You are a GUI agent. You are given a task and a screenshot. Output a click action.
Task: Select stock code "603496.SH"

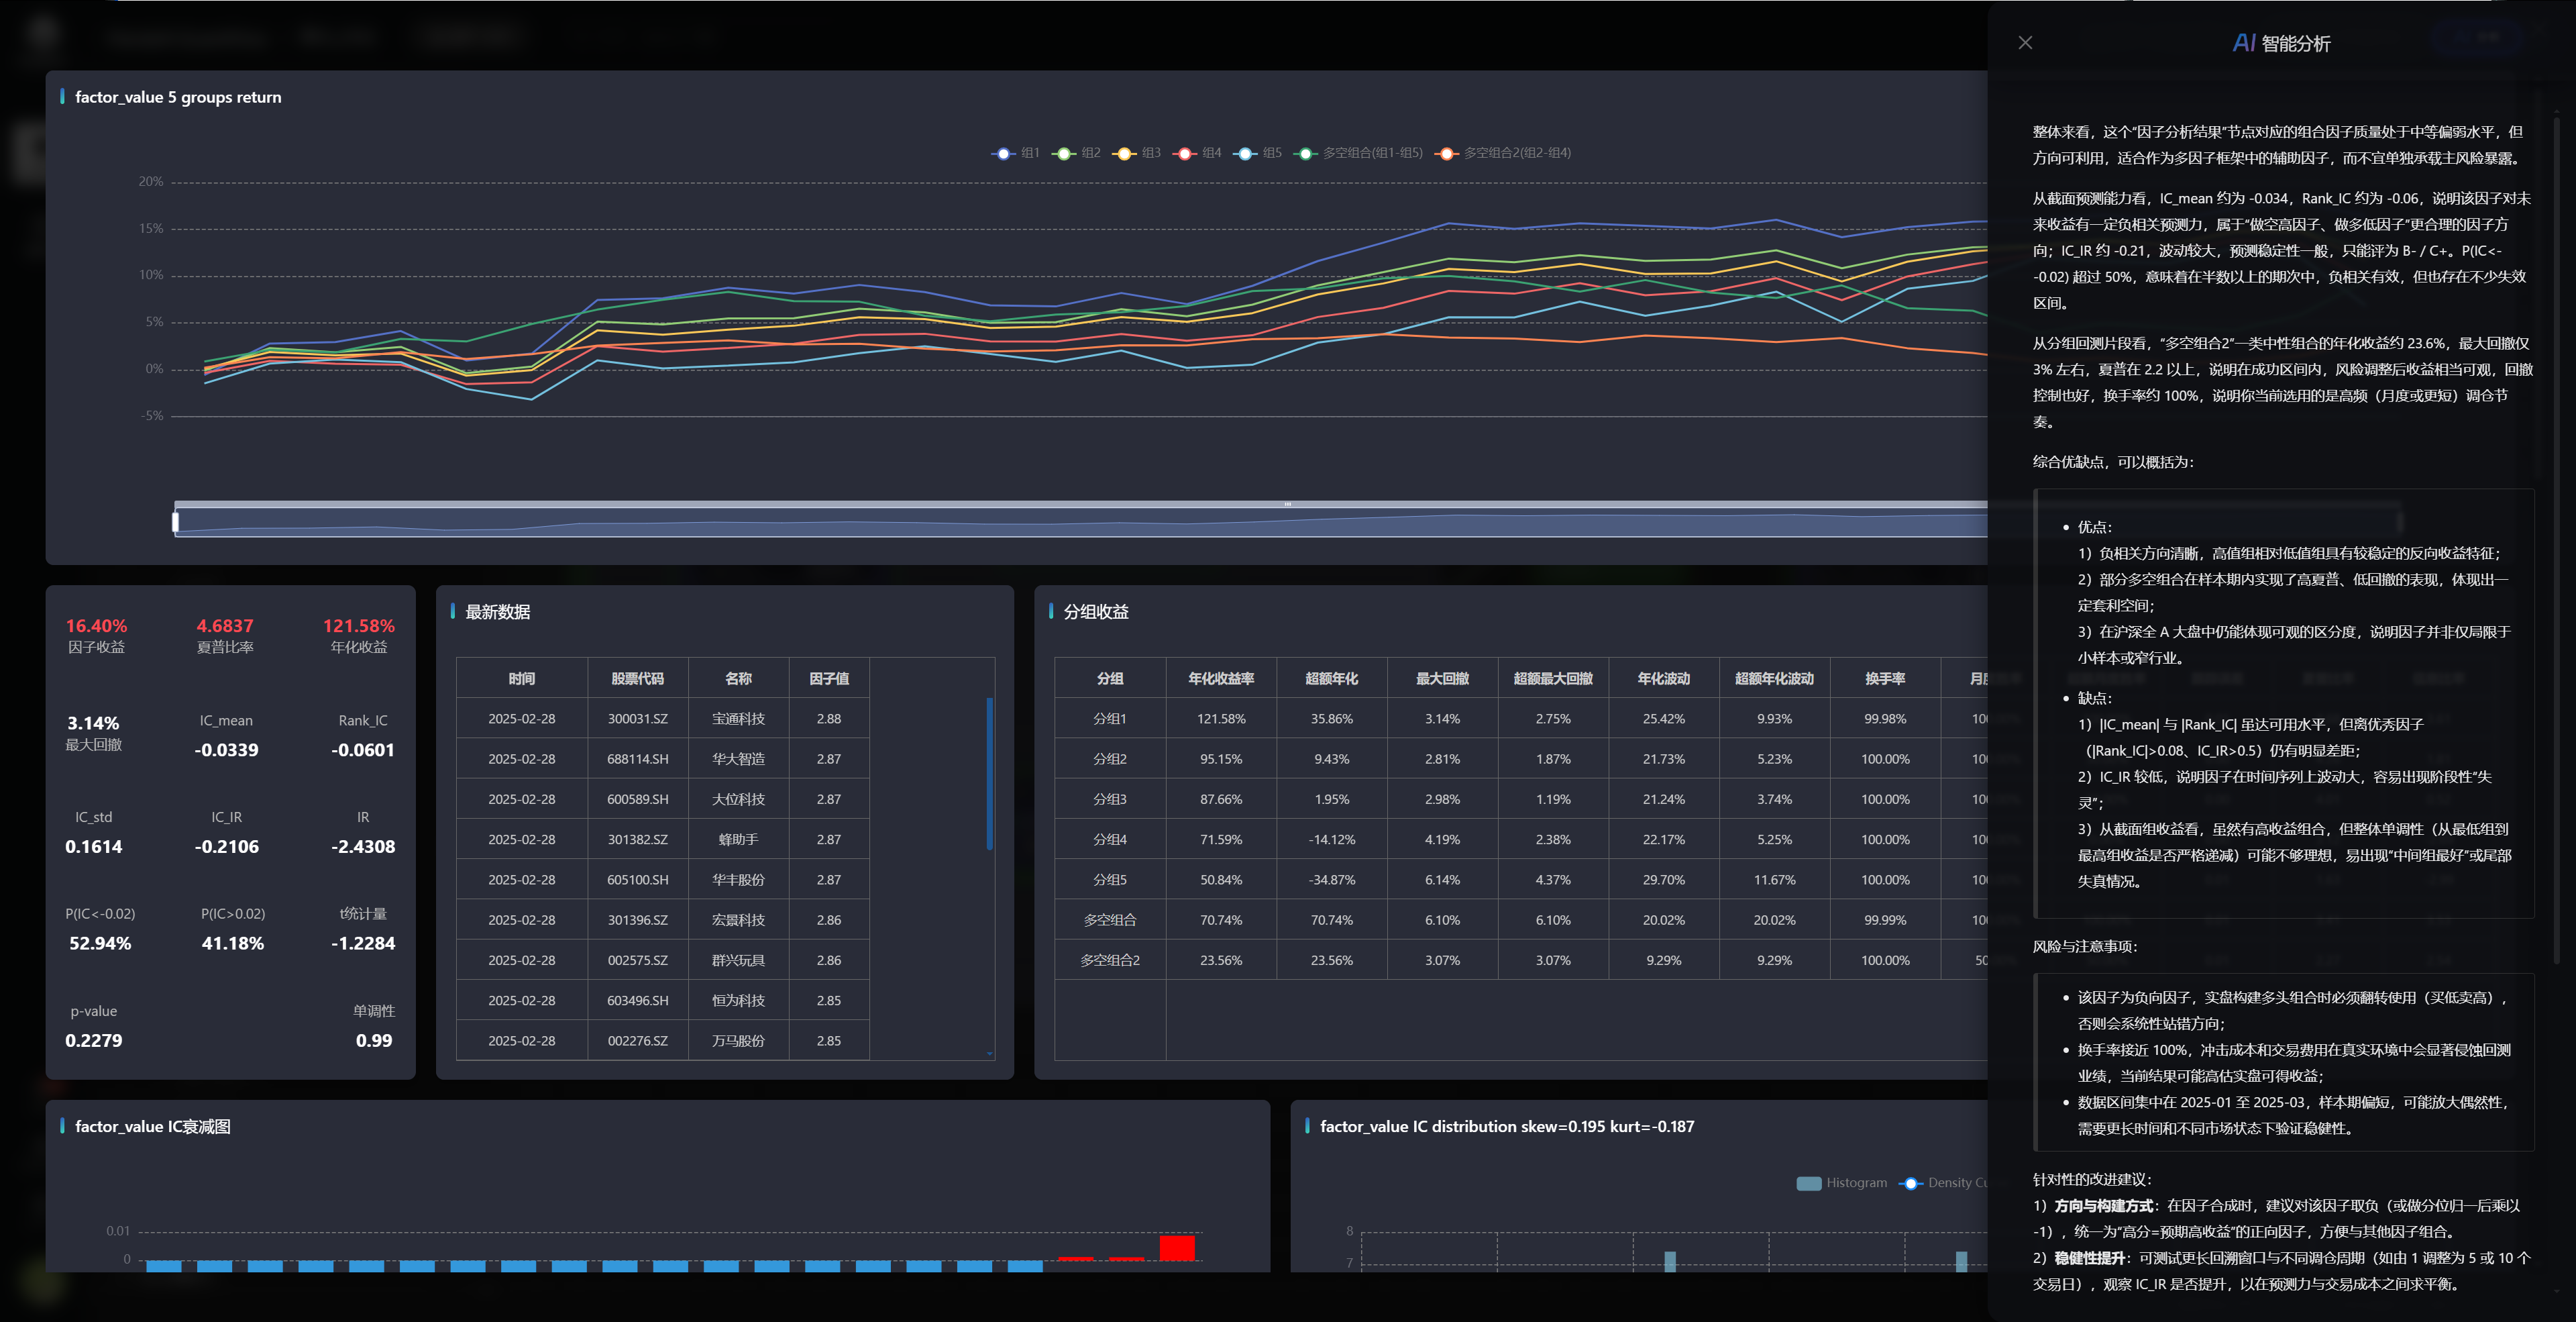pos(638,1000)
